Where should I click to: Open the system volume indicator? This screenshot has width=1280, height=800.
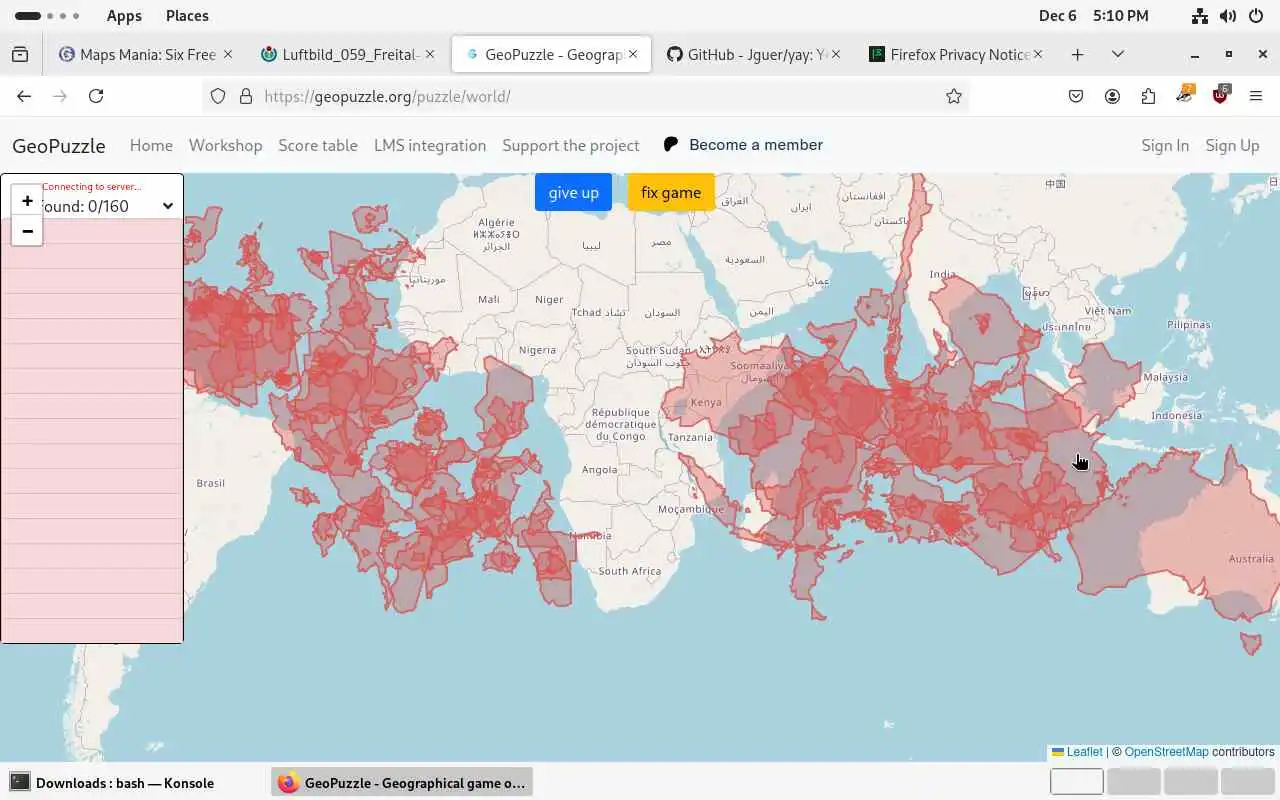pyautogui.click(x=1228, y=16)
